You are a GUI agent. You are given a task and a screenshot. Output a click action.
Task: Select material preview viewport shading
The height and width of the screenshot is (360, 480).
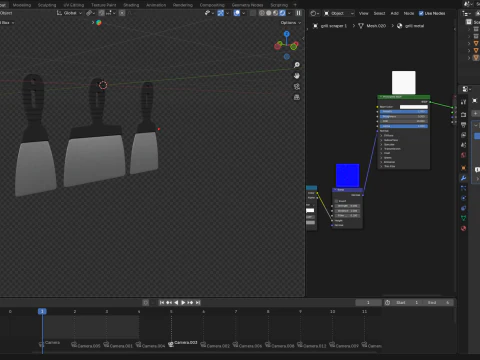point(276,13)
